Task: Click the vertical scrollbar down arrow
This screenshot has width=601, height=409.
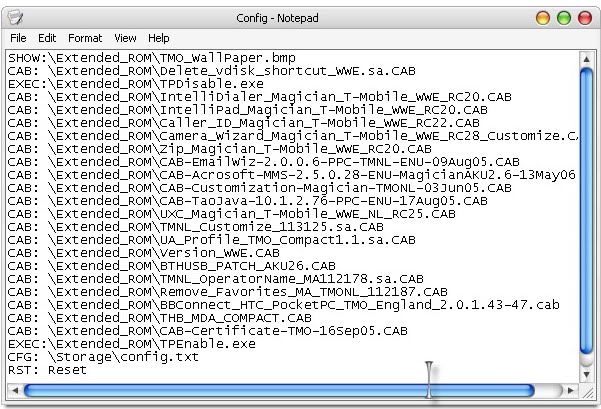Action: coord(587,372)
